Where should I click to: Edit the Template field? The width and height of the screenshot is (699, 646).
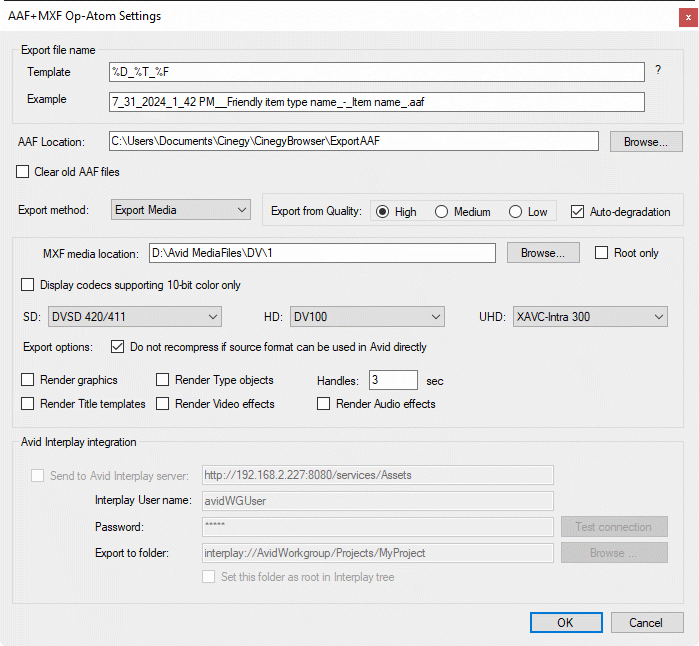tap(377, 72)
